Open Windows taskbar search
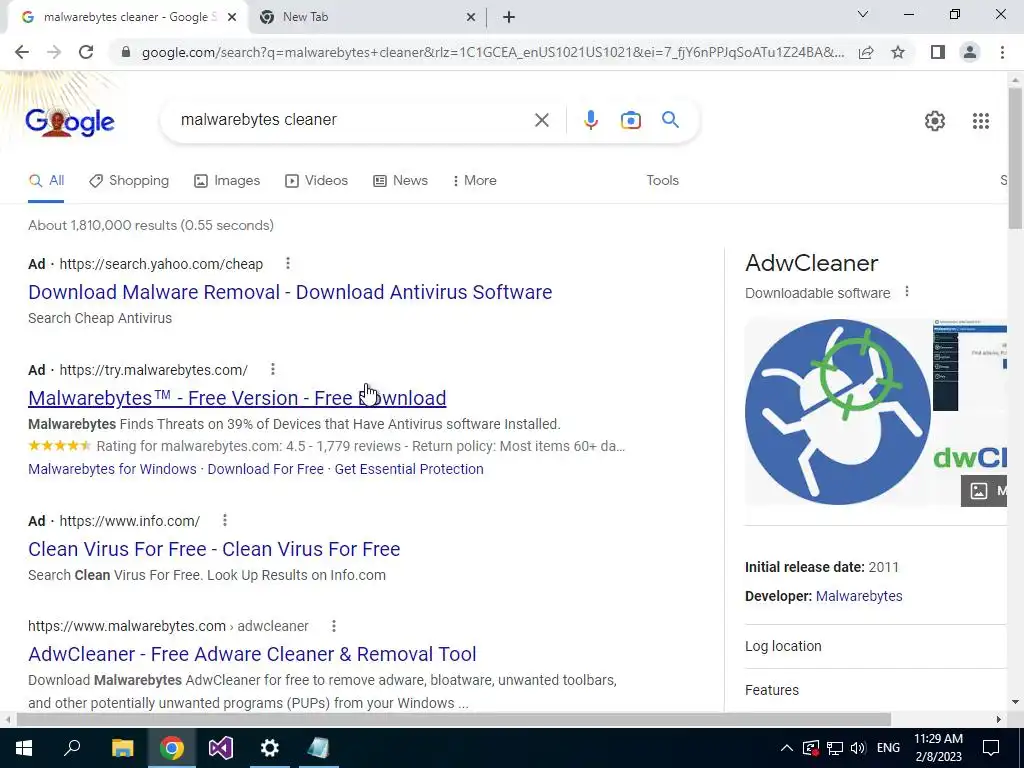Image resolution: width=1024 pixels, height=768 pixels. (72, 748)
